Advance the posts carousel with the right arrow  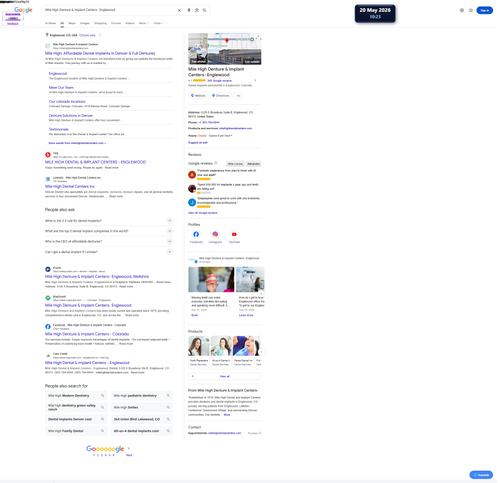(x=261, y=294)
